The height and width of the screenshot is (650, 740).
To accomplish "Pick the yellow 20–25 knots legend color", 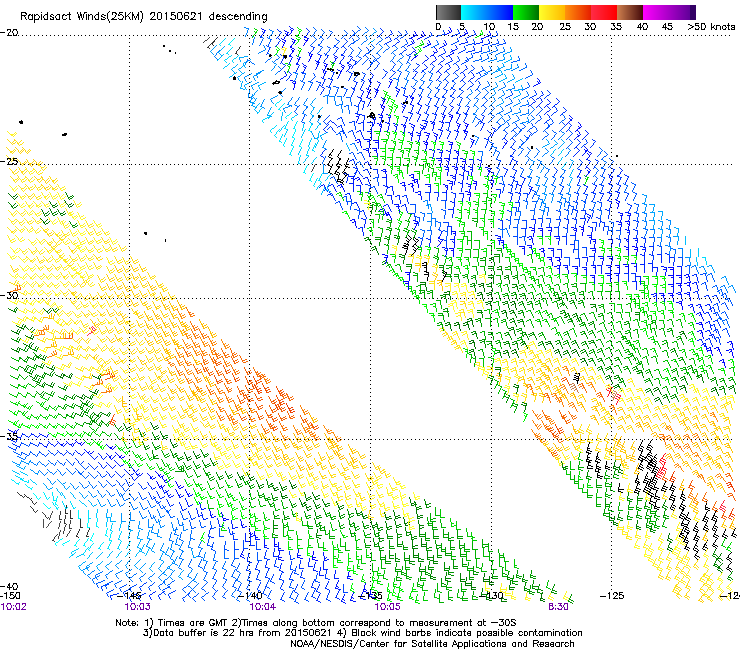I will [552, 12].
